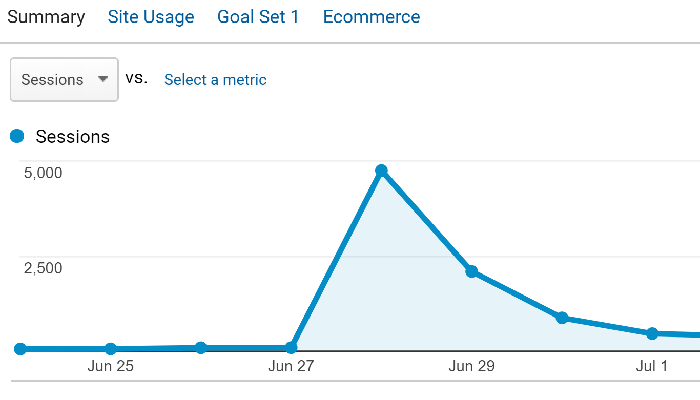Click the 5,000 y-axis label

pyautogui.click(x=43, y=172)
